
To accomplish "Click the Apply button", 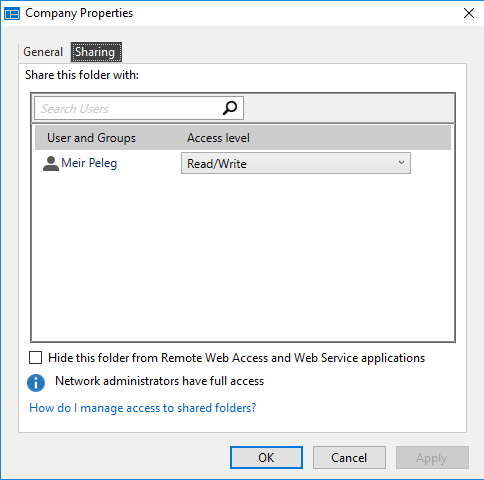I will (432, 457).
